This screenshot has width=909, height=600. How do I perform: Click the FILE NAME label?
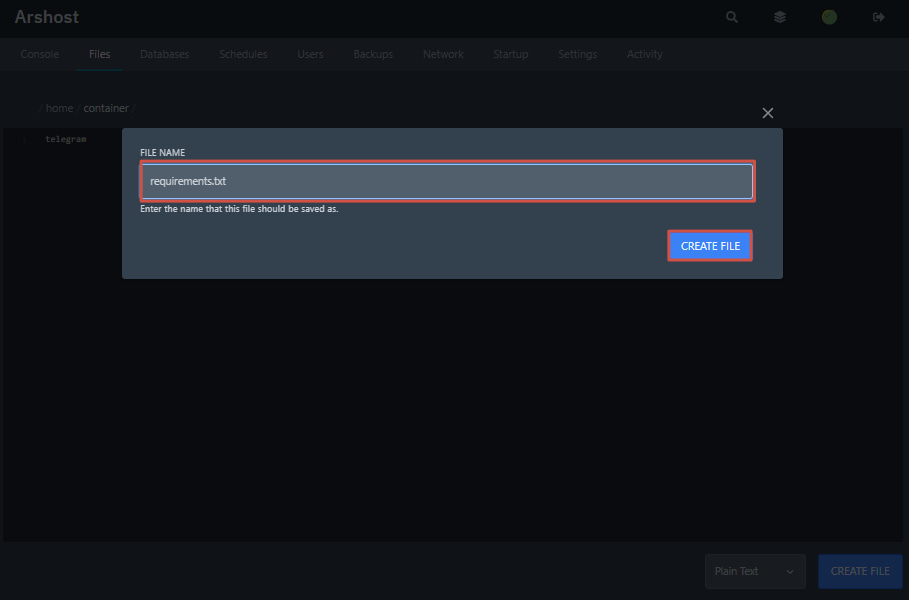pyautogui.click(x=162, y=152)
